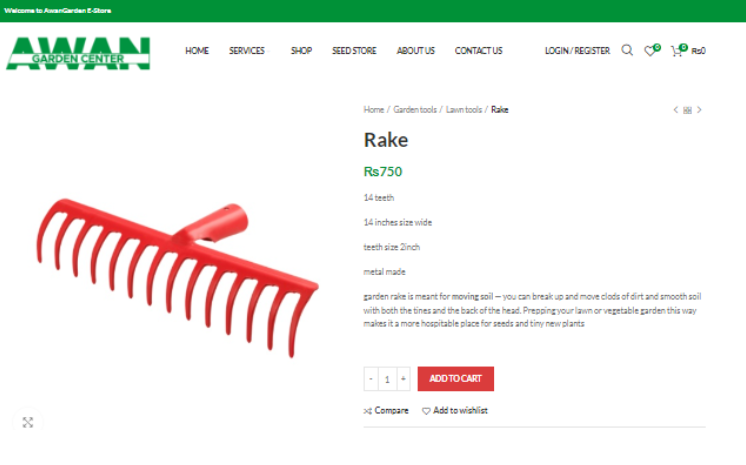Enlarge product image with fullscreen icon

(x=28, y=422)
